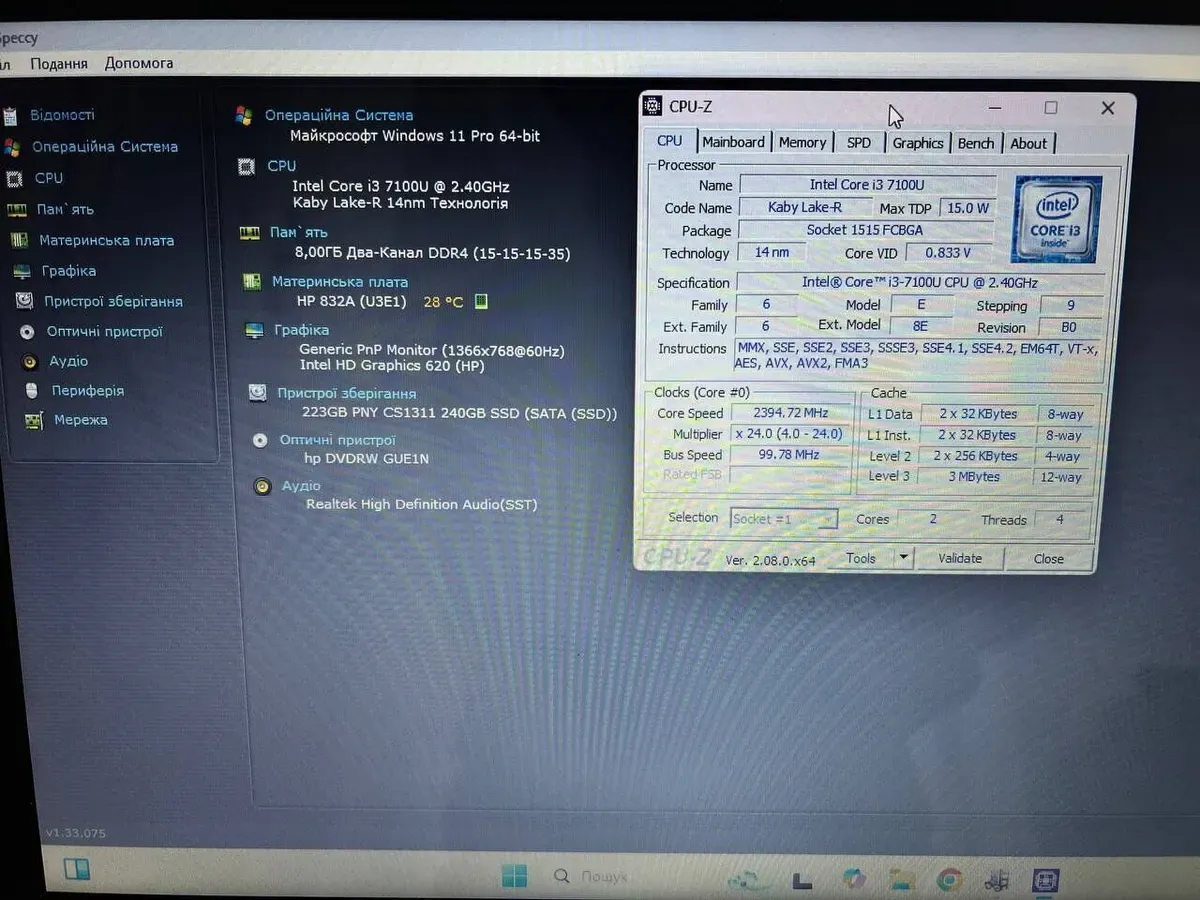The width and height of the screenshot is (1200, 900).
Task: Open the Допомога menu in Speccy
Action: pos(139,63)
